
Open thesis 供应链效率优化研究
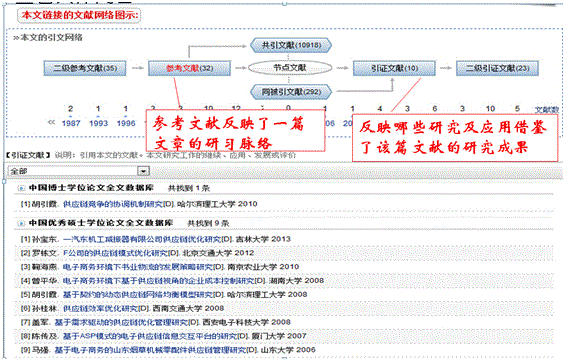[101, 308]
